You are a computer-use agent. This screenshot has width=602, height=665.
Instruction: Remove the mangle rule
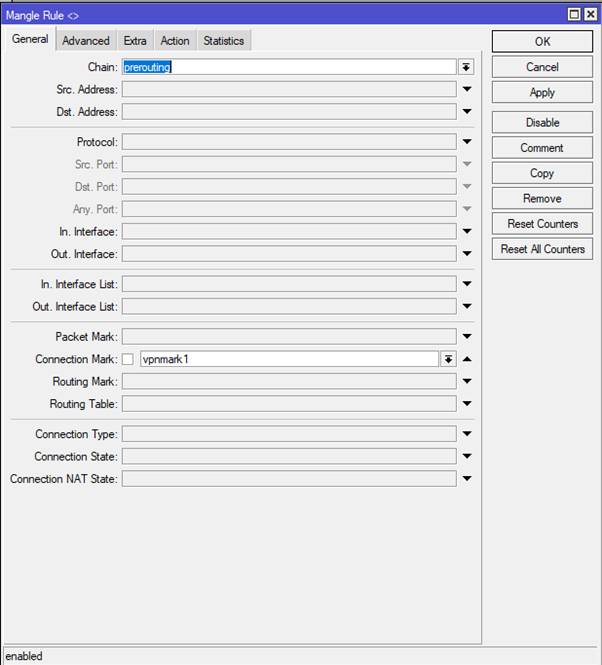point(542,198)
